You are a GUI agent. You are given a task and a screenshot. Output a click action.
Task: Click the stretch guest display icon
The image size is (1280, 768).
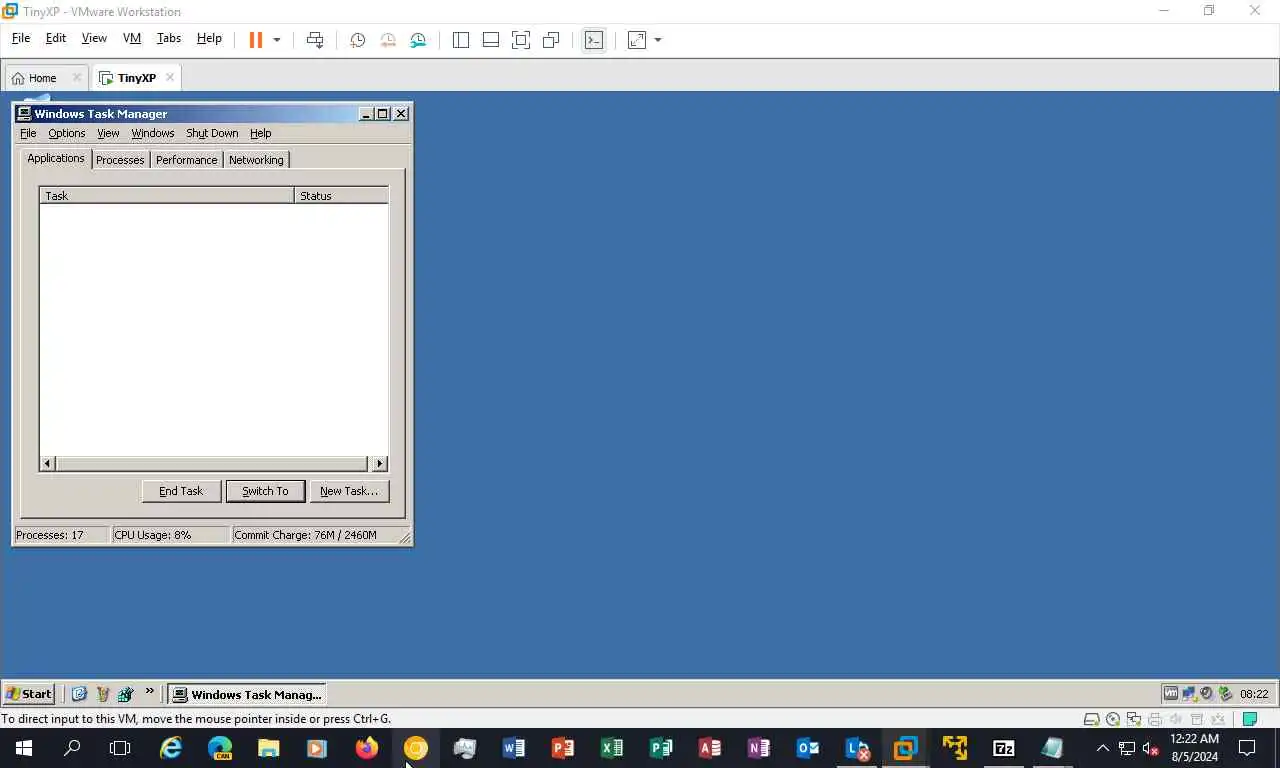click(x=636, y=40)
